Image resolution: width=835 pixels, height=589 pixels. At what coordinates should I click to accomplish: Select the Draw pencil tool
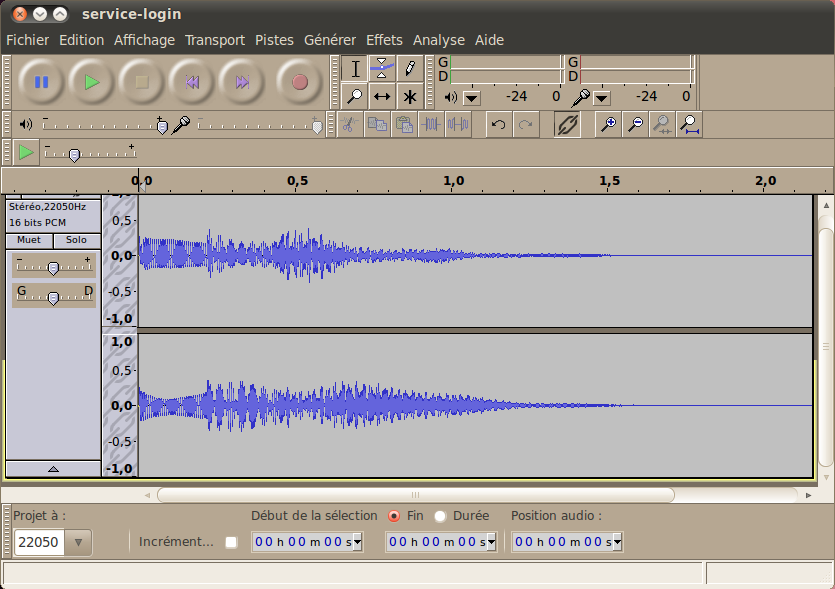click(x=409, y=69)
